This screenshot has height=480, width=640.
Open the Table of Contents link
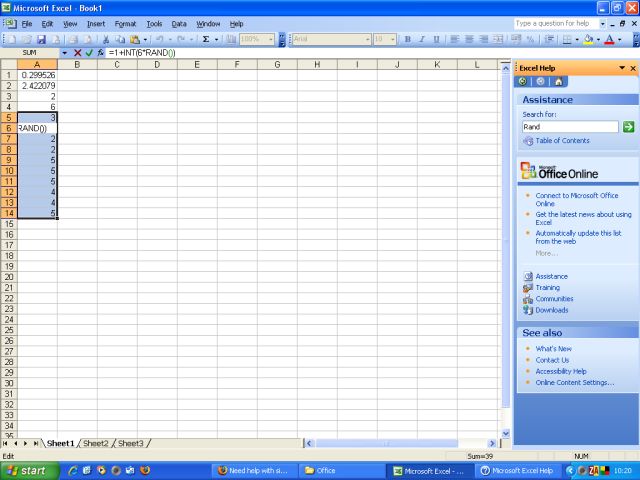[562, 140]
